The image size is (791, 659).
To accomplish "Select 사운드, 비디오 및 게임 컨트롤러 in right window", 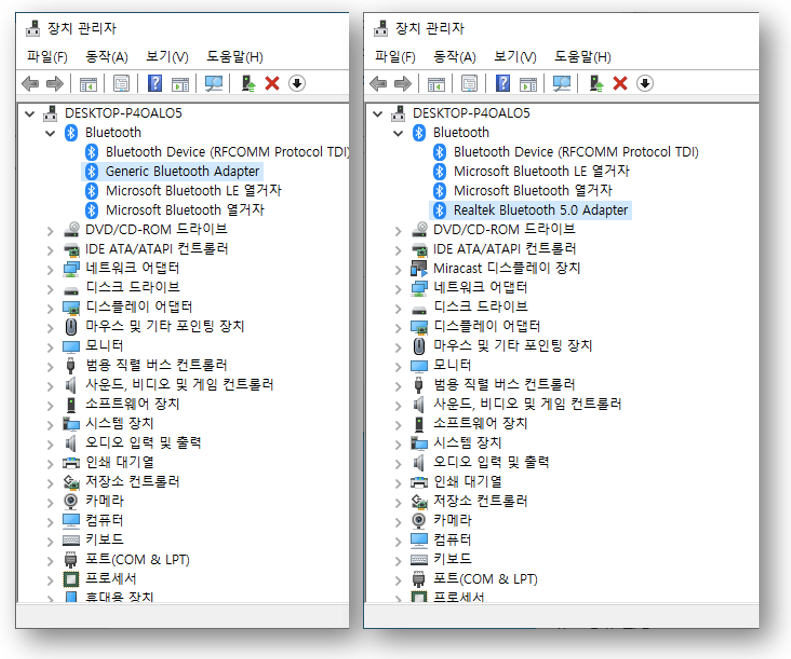I will point(528,404).
